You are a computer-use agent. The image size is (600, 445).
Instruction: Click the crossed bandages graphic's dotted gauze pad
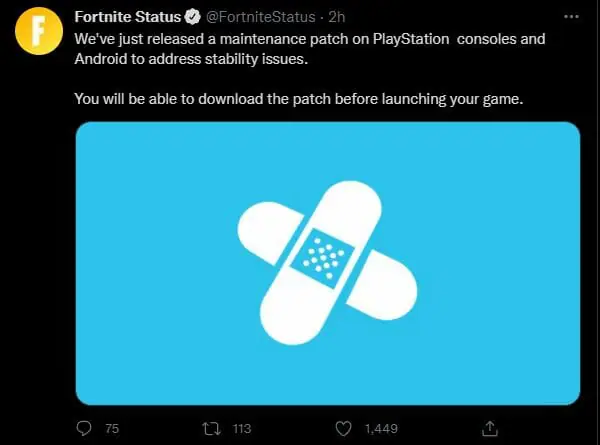pyautogui.click(x=323, y=258)
